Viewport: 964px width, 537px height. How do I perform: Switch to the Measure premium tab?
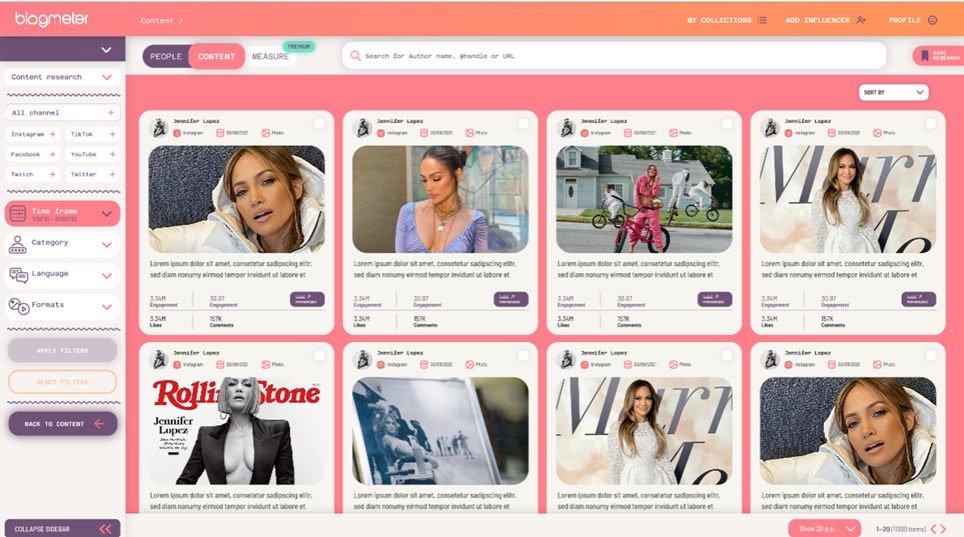point(271,56)
